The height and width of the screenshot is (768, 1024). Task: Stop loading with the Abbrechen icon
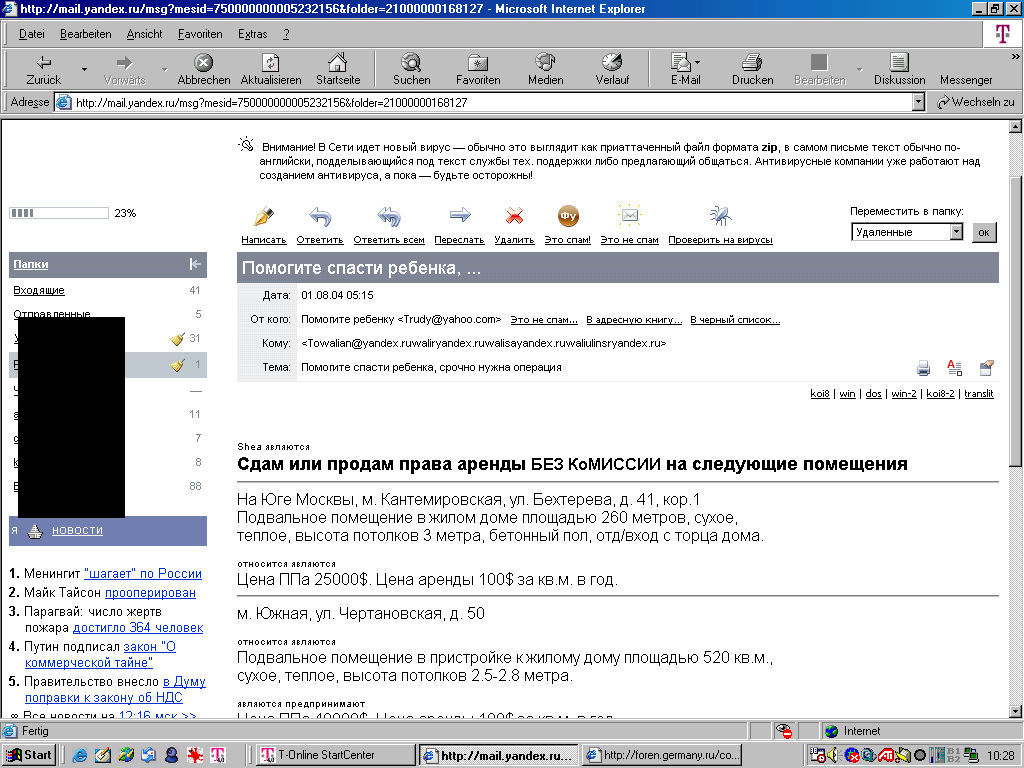pos(204,63)
